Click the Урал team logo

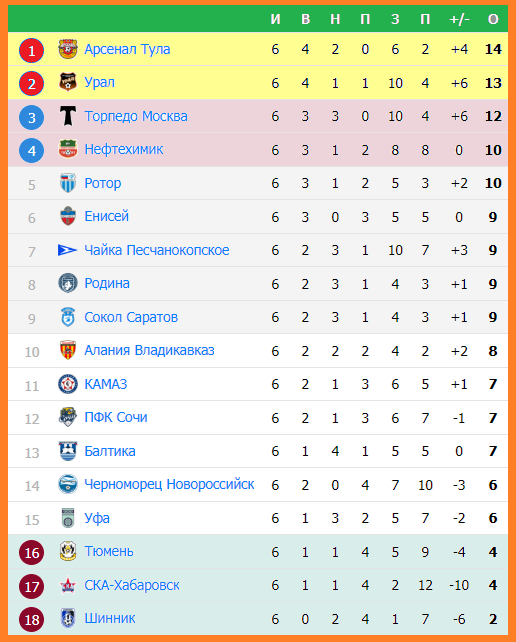click(x=68, y=82)
